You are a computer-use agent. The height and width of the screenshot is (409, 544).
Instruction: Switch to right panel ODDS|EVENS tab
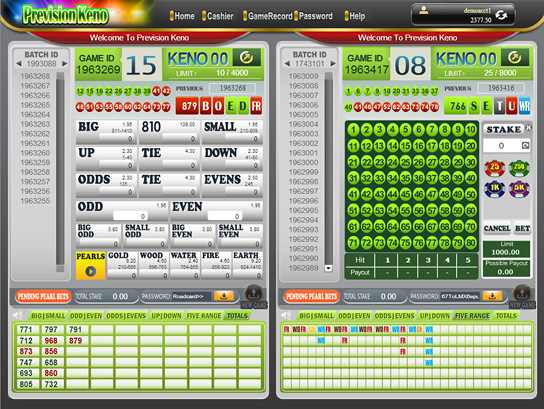394,316
